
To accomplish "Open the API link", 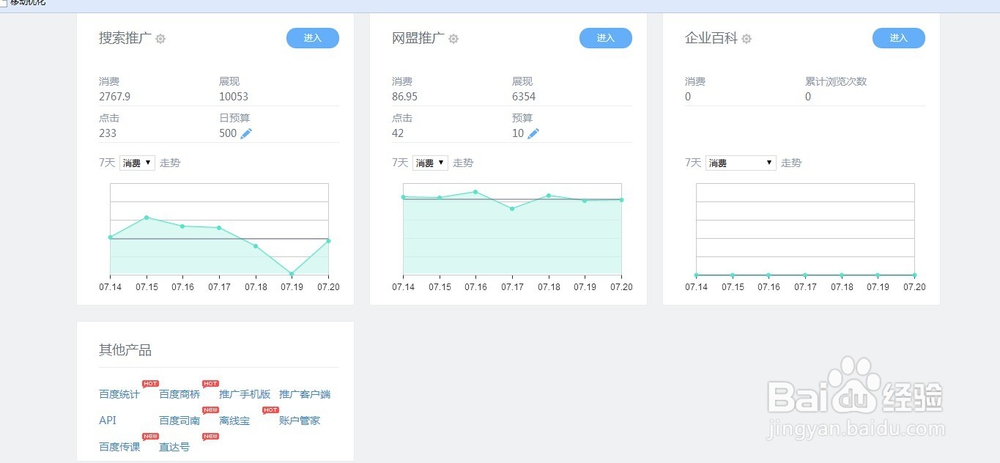I will click(108, 420).
